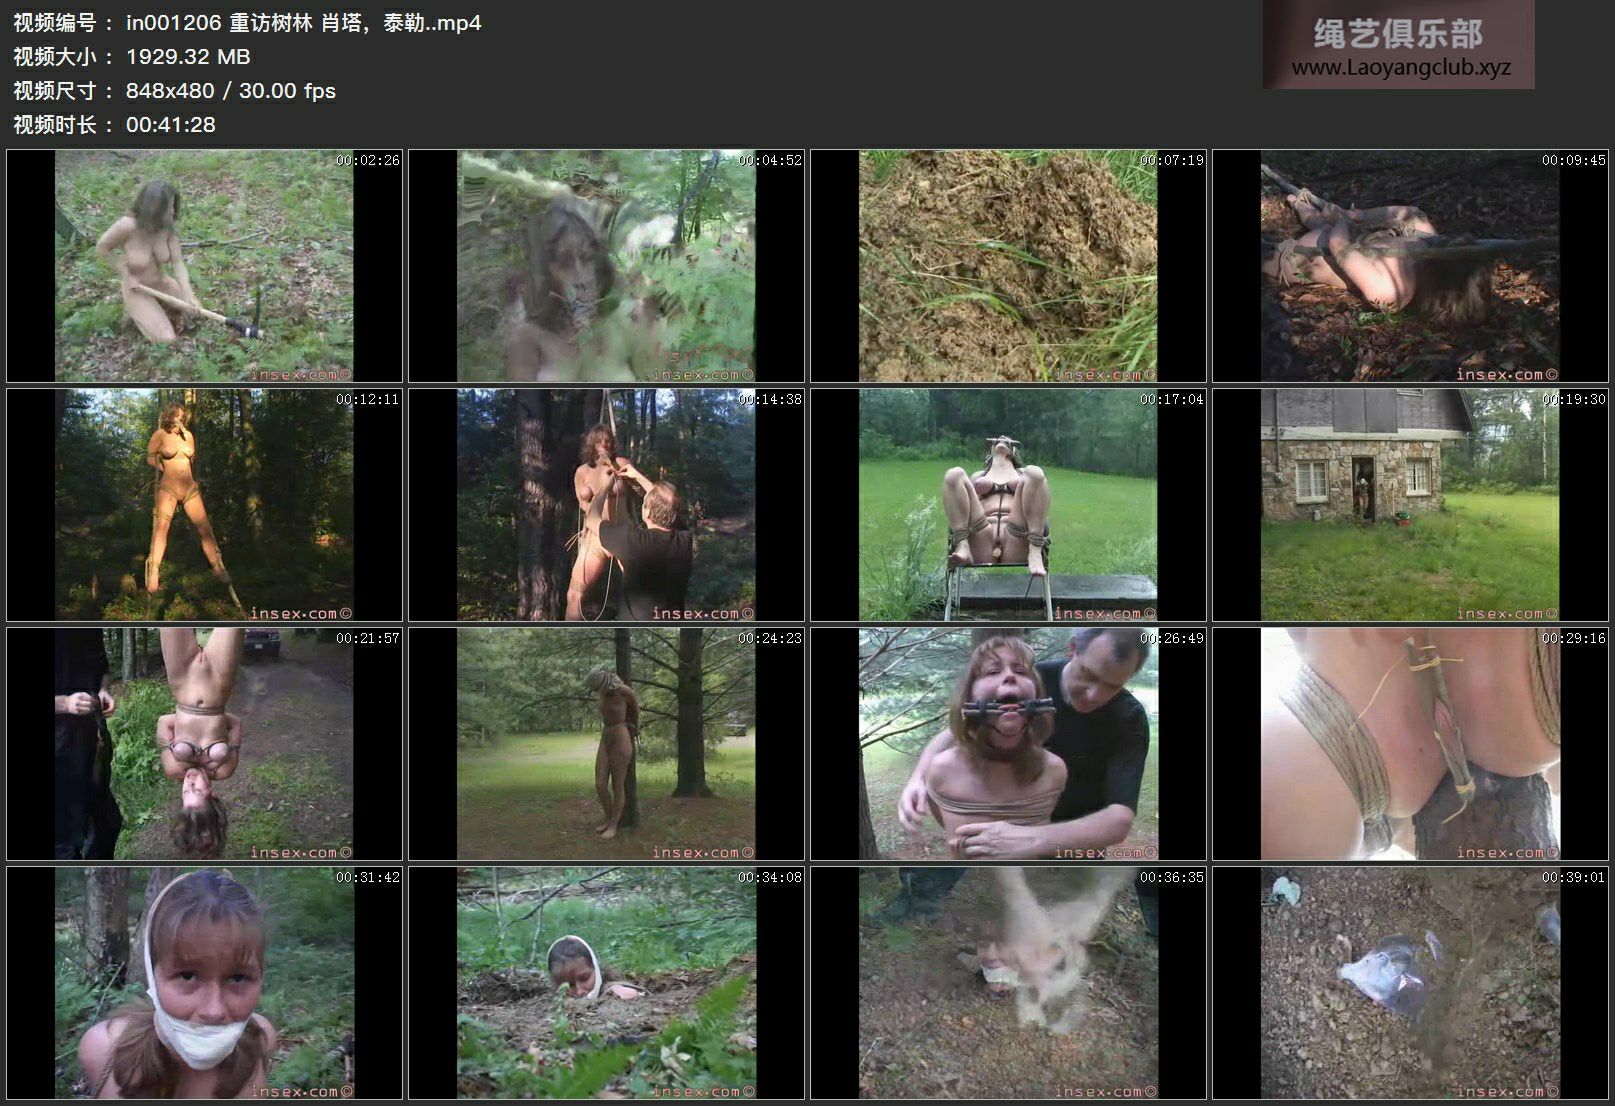The image size is (1615, 1106).
Task: Click the video file name in 视频编号 line
Action: (303, 23)
